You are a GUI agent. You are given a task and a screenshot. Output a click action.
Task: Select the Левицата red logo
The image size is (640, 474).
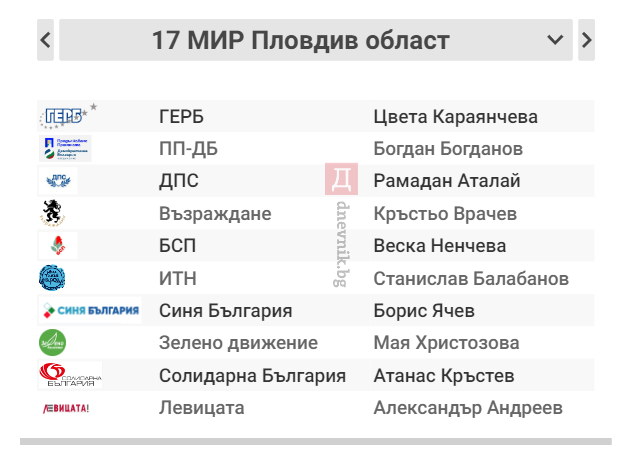(x=66, y=408)
